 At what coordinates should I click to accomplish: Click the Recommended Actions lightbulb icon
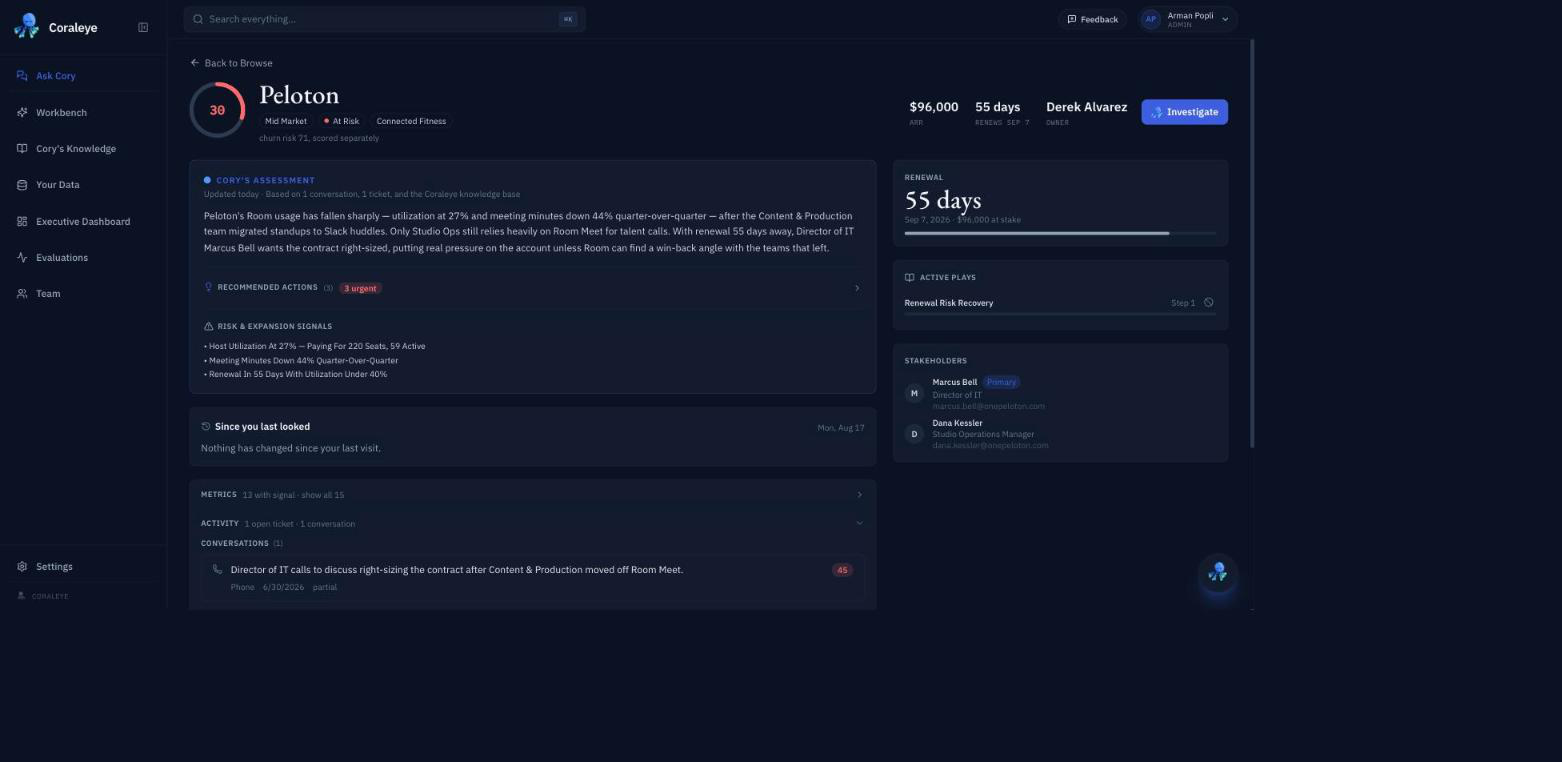pyautogui.click(x=208, y=287)
